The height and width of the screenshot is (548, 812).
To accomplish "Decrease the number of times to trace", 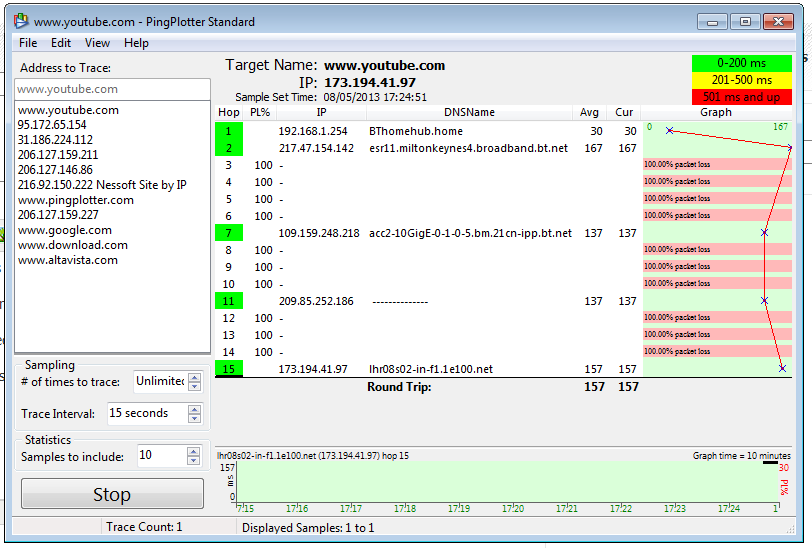I will 195,386.
